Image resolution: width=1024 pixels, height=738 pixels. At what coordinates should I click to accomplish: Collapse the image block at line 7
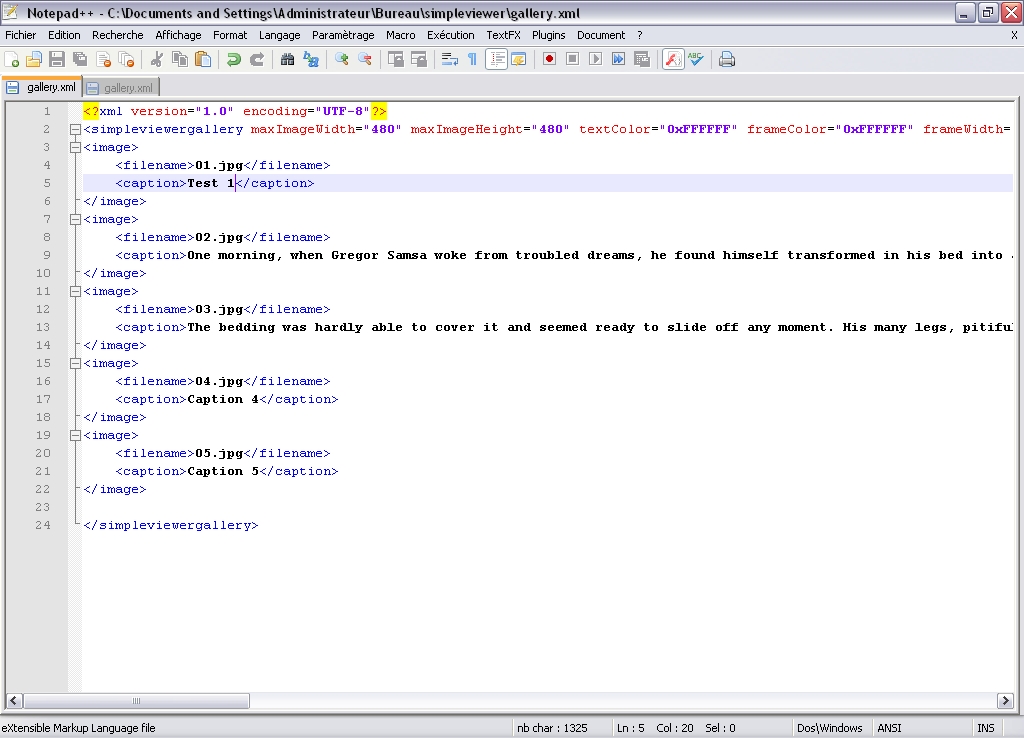point(75,219)
